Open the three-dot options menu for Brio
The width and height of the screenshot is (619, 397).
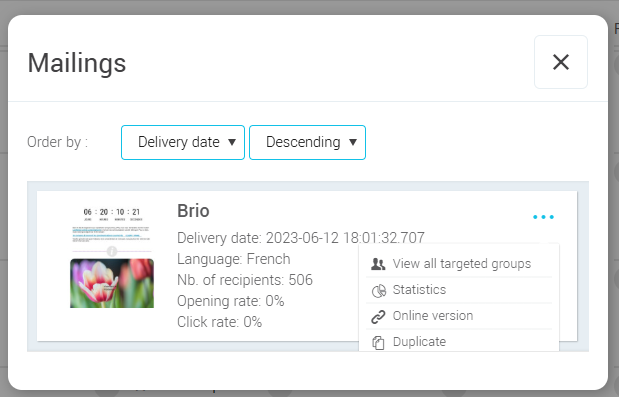coord(543,217)
